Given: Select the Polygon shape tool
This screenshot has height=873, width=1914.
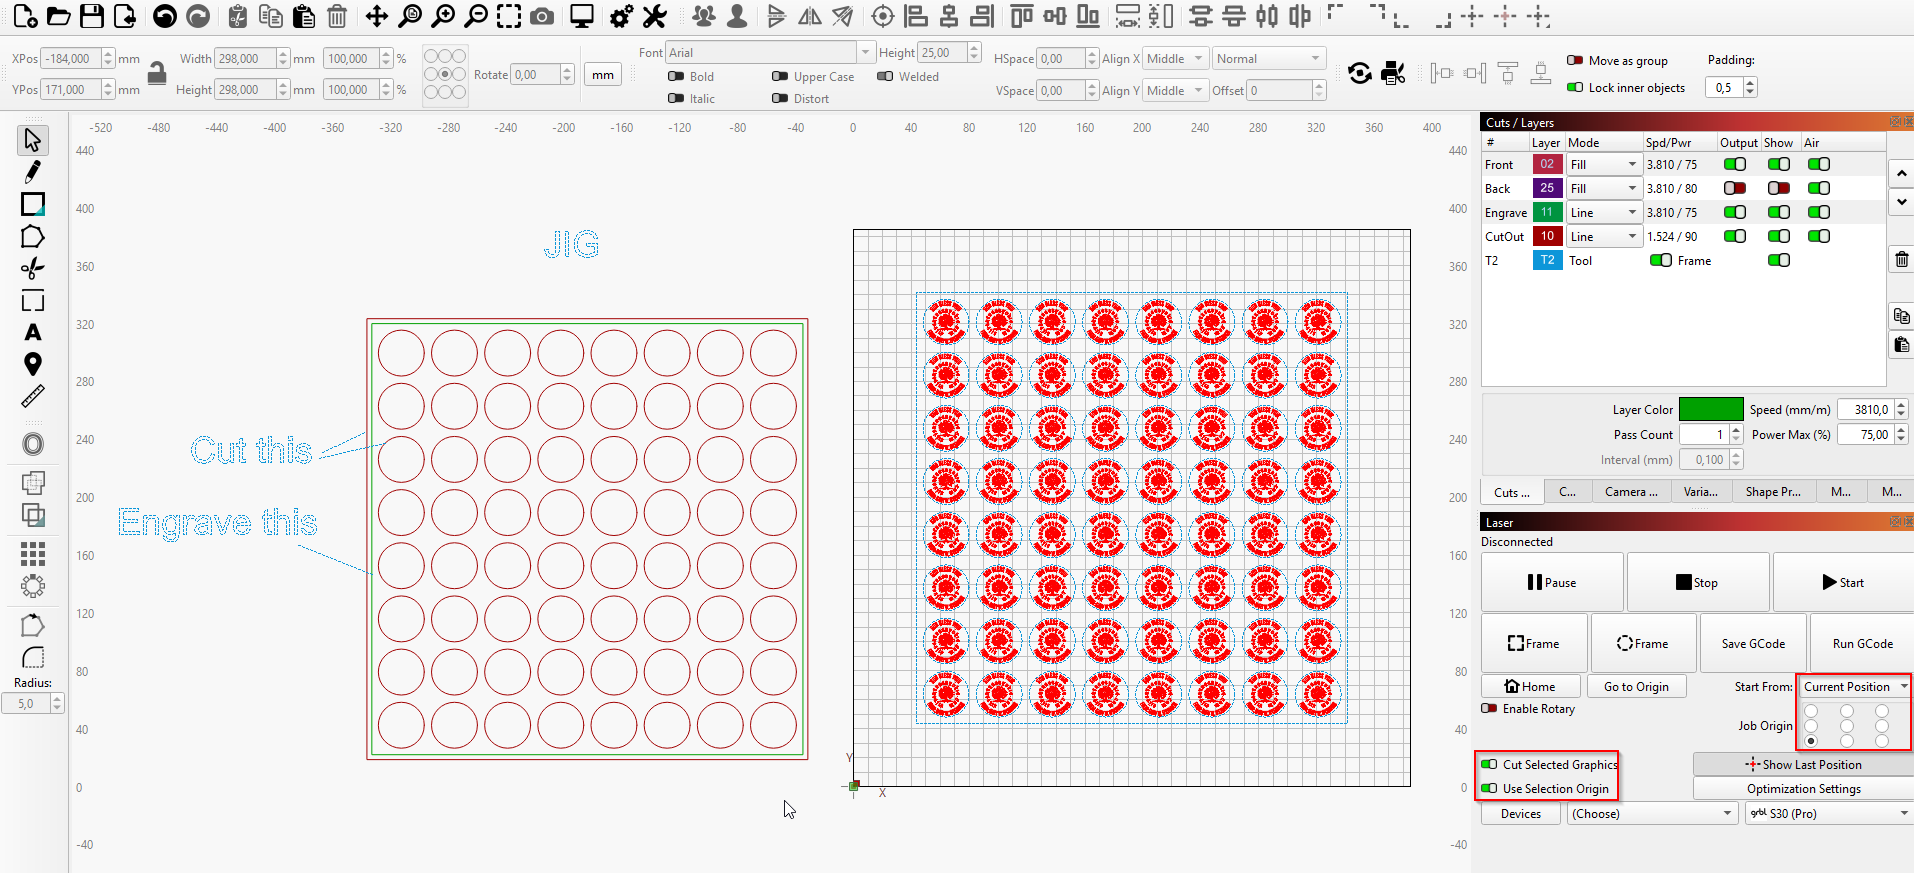Looking at the screenshot, I should 32,237.
